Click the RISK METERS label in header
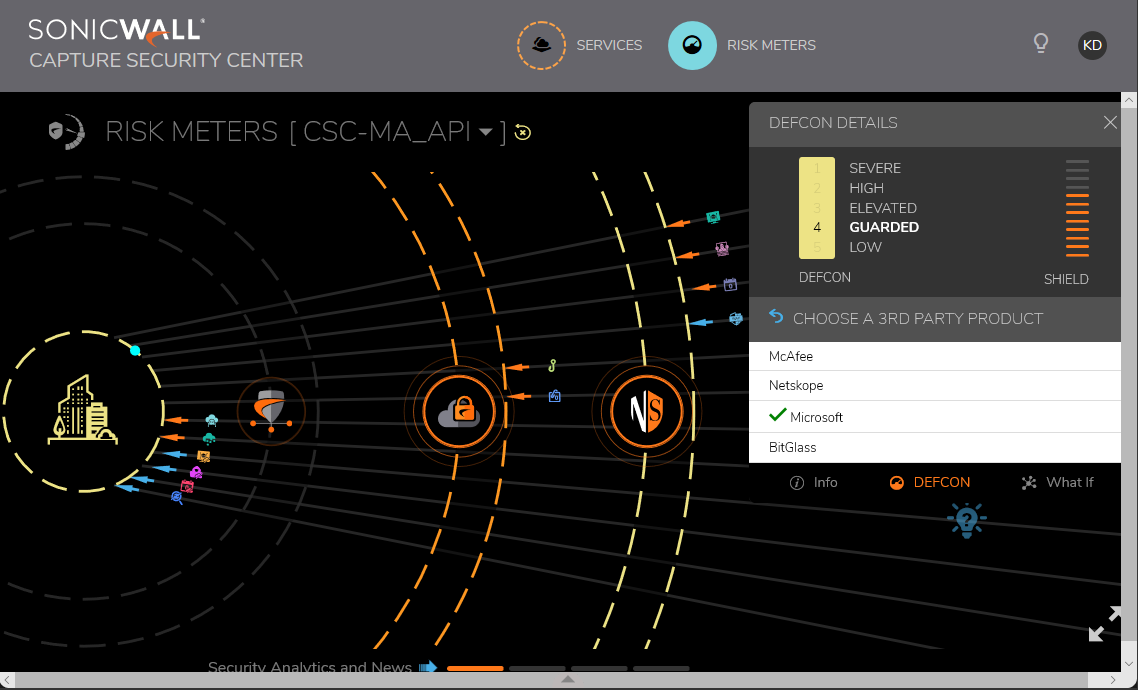 click(x=771, y=45)
